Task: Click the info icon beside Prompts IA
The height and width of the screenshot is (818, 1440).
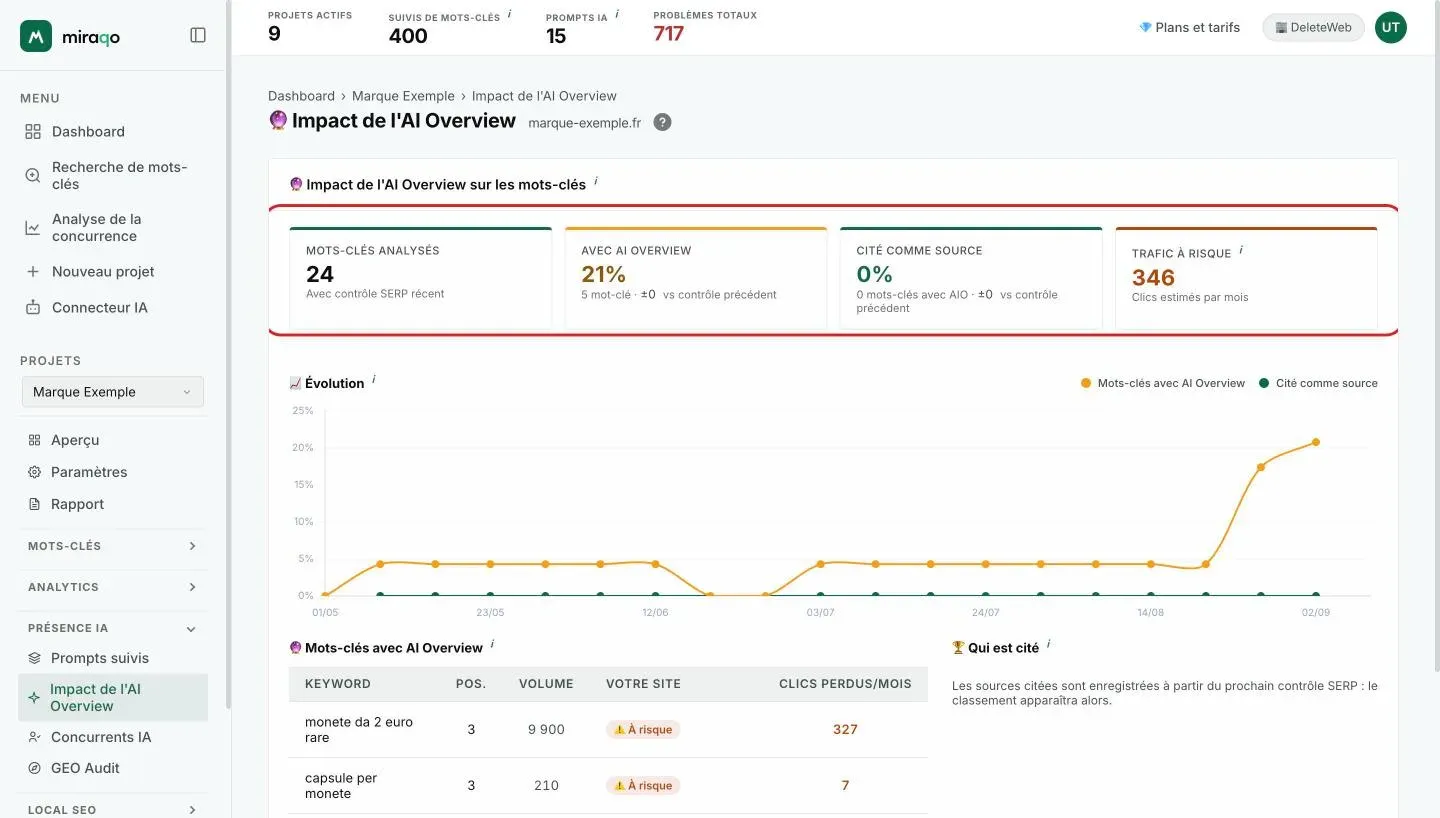Action: point(617,14)
